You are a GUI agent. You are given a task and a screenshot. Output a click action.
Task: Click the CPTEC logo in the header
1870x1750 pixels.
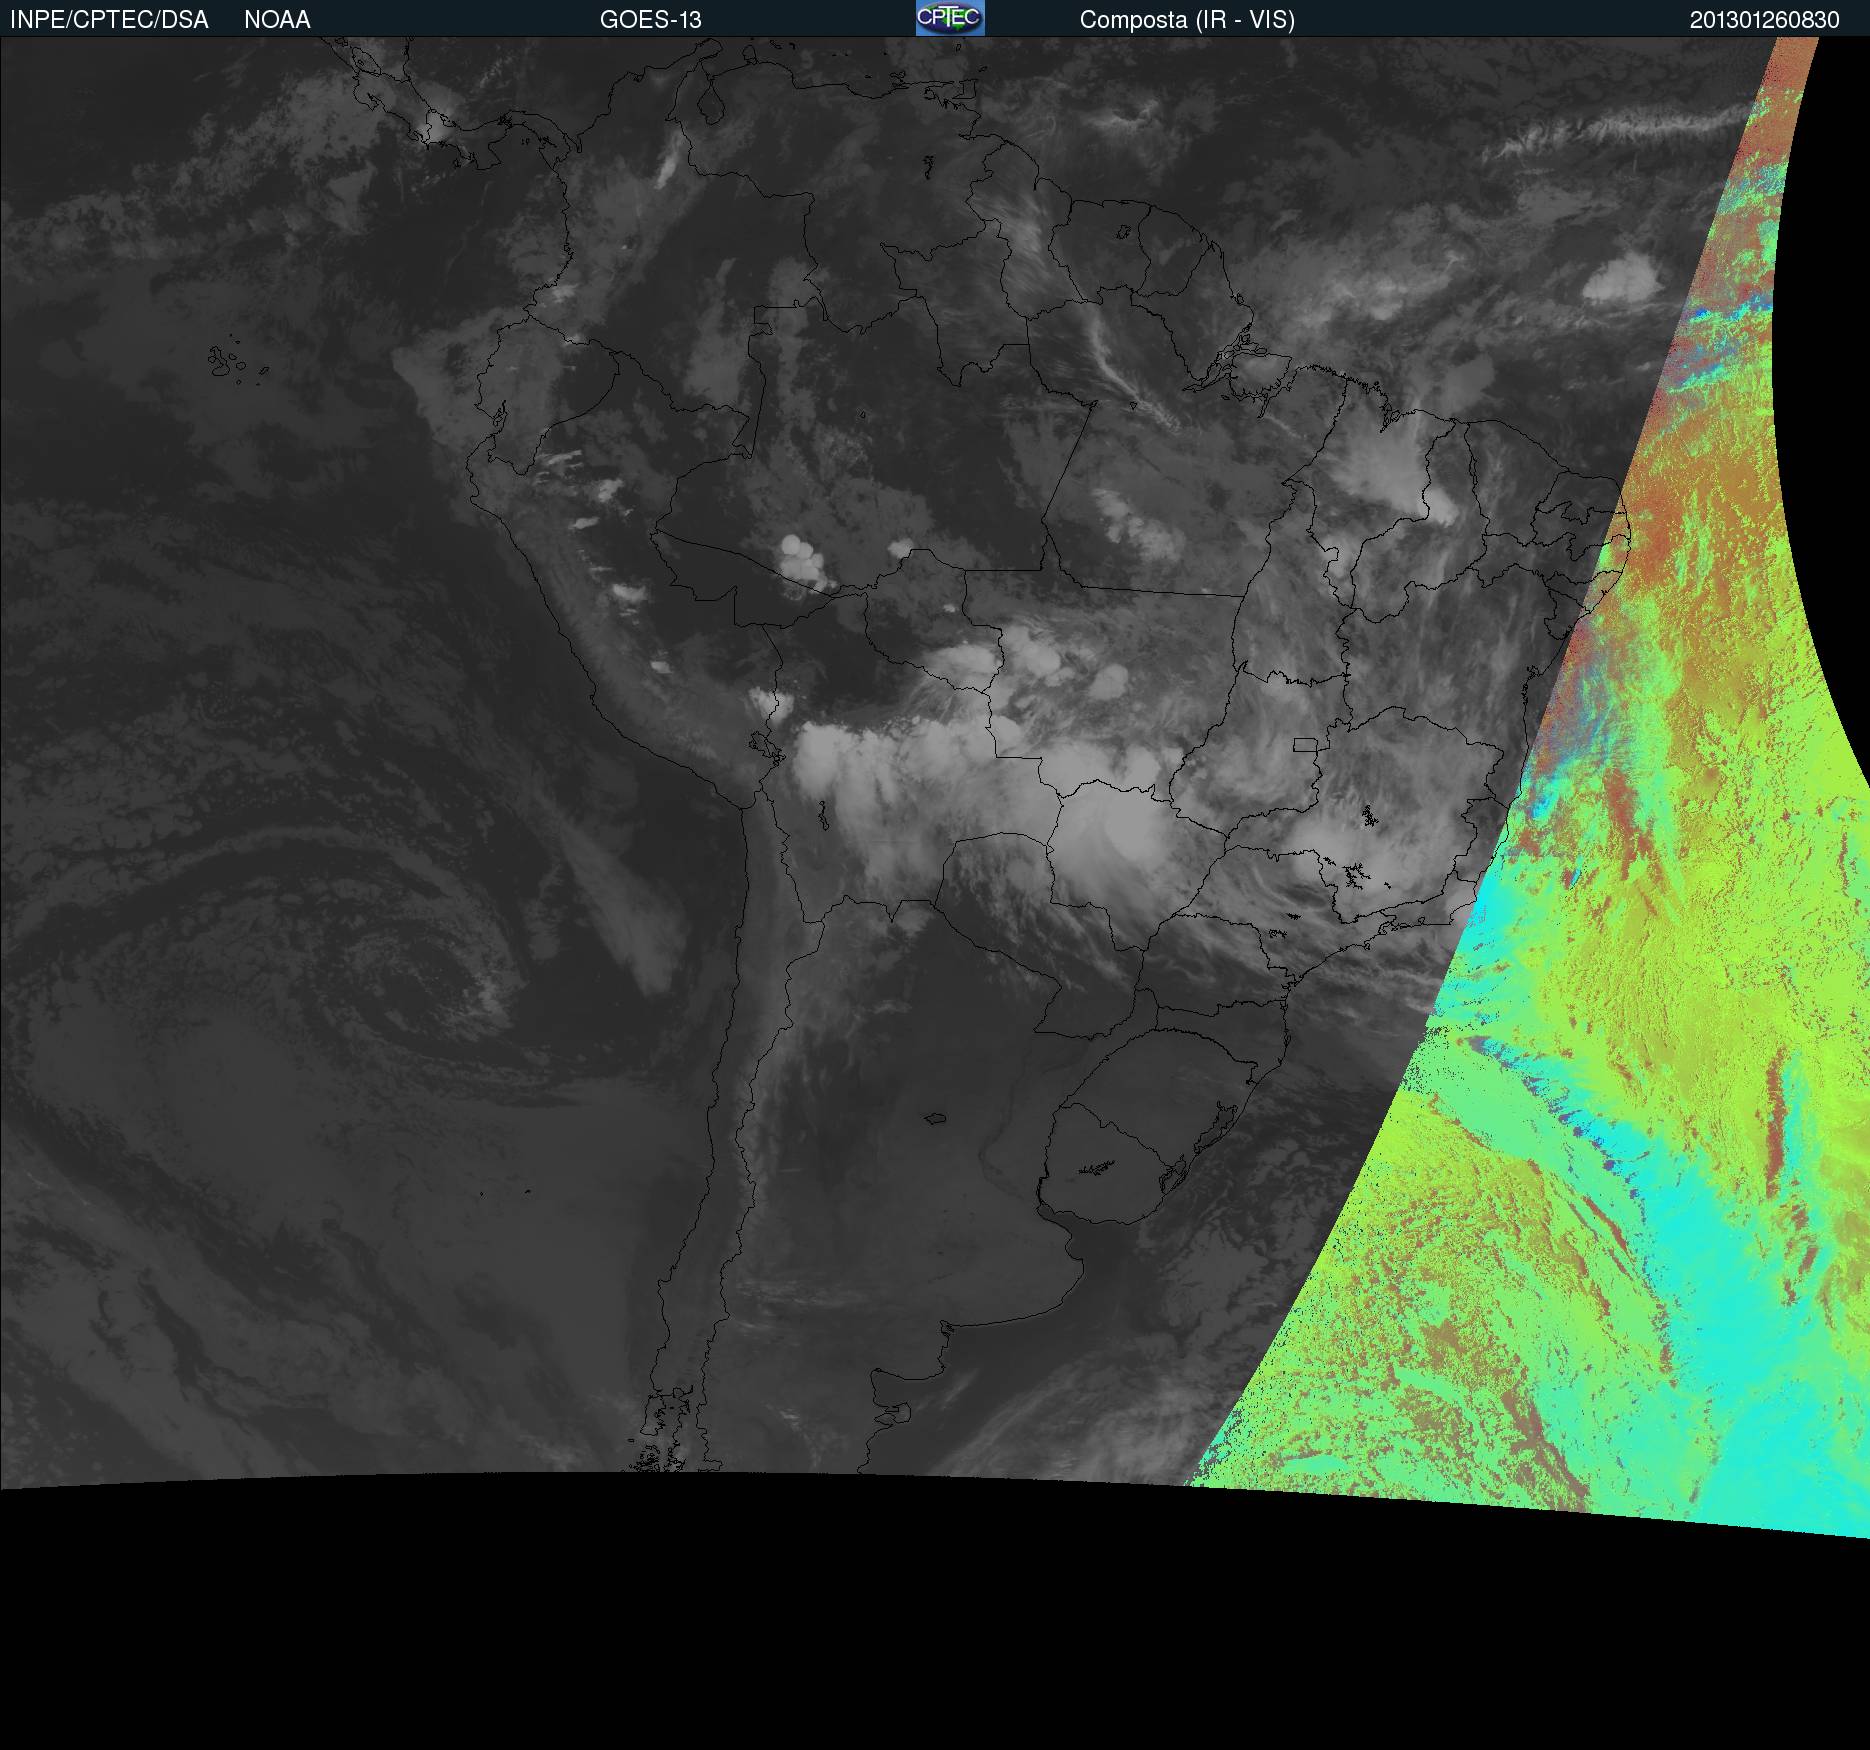[x=949, y=18]
